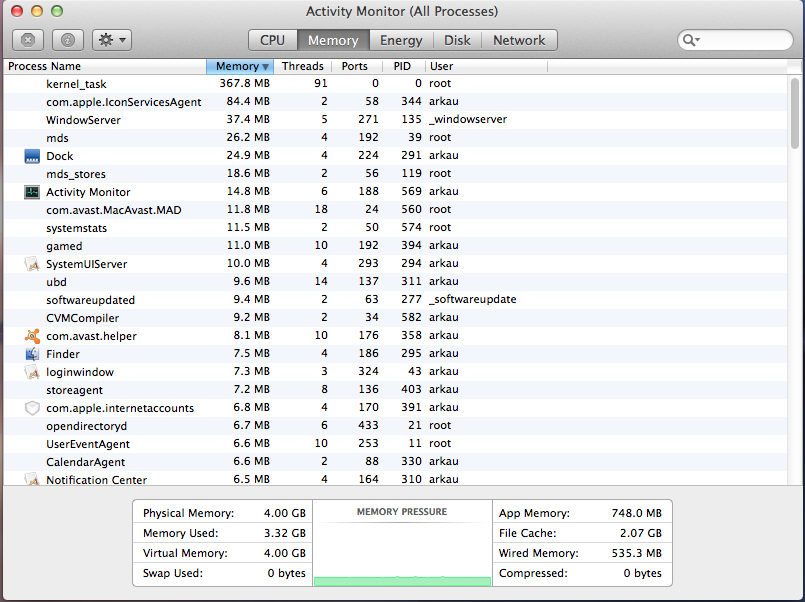
Task: Click the search magnifier icon
Action: [x=689, y=40]
